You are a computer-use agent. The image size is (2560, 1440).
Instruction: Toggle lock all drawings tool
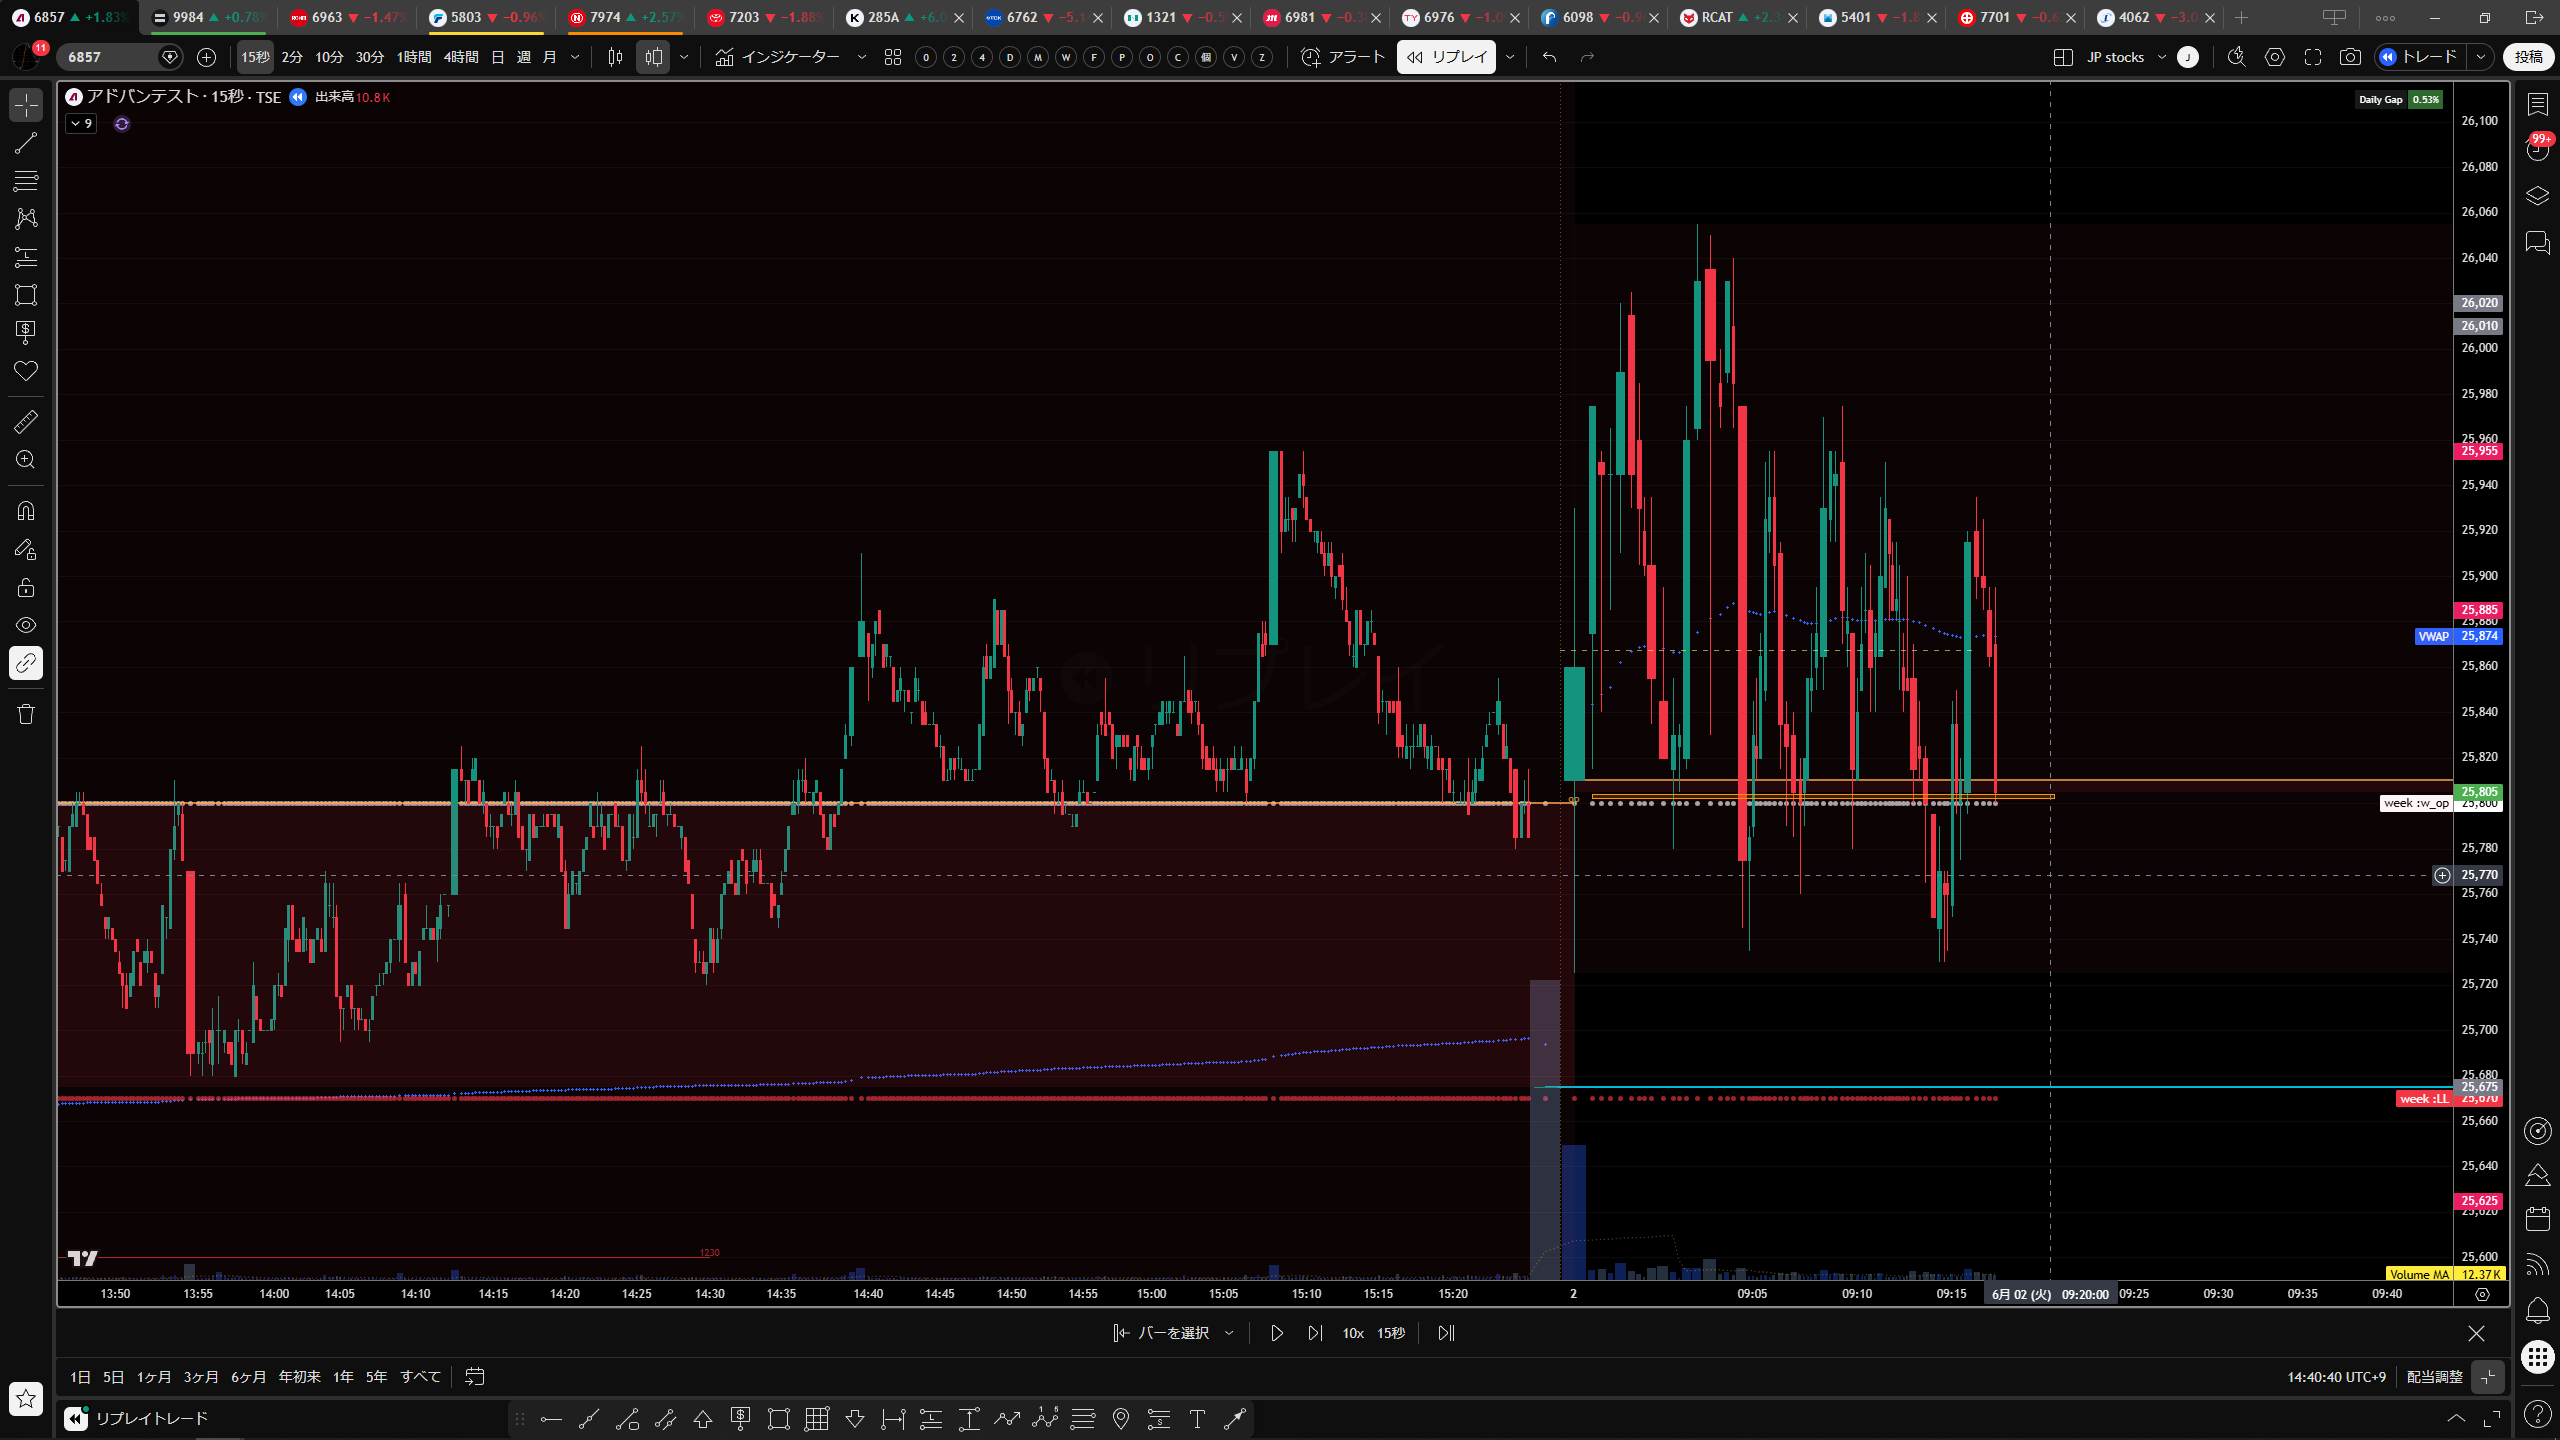click(x=26, y=587)
